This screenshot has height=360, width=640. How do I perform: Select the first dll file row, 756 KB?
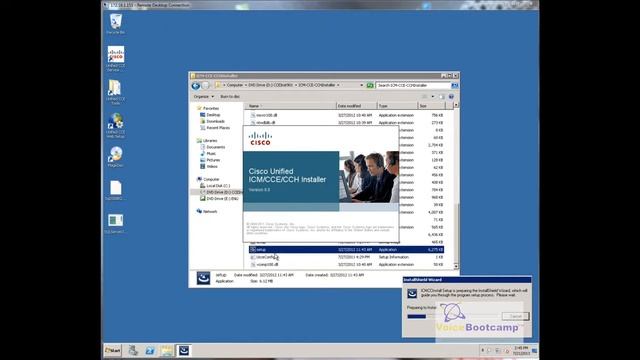pyautogui.click(x=346, y=115)
